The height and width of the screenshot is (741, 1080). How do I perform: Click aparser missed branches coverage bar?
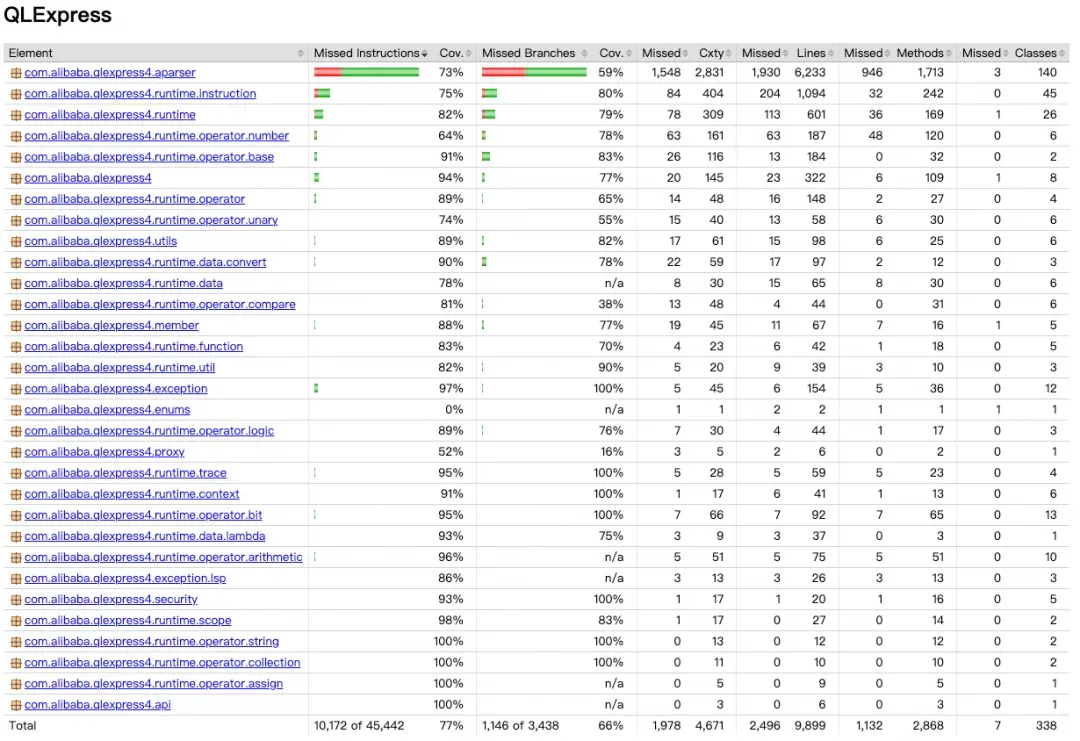click(x=534, y=72)
